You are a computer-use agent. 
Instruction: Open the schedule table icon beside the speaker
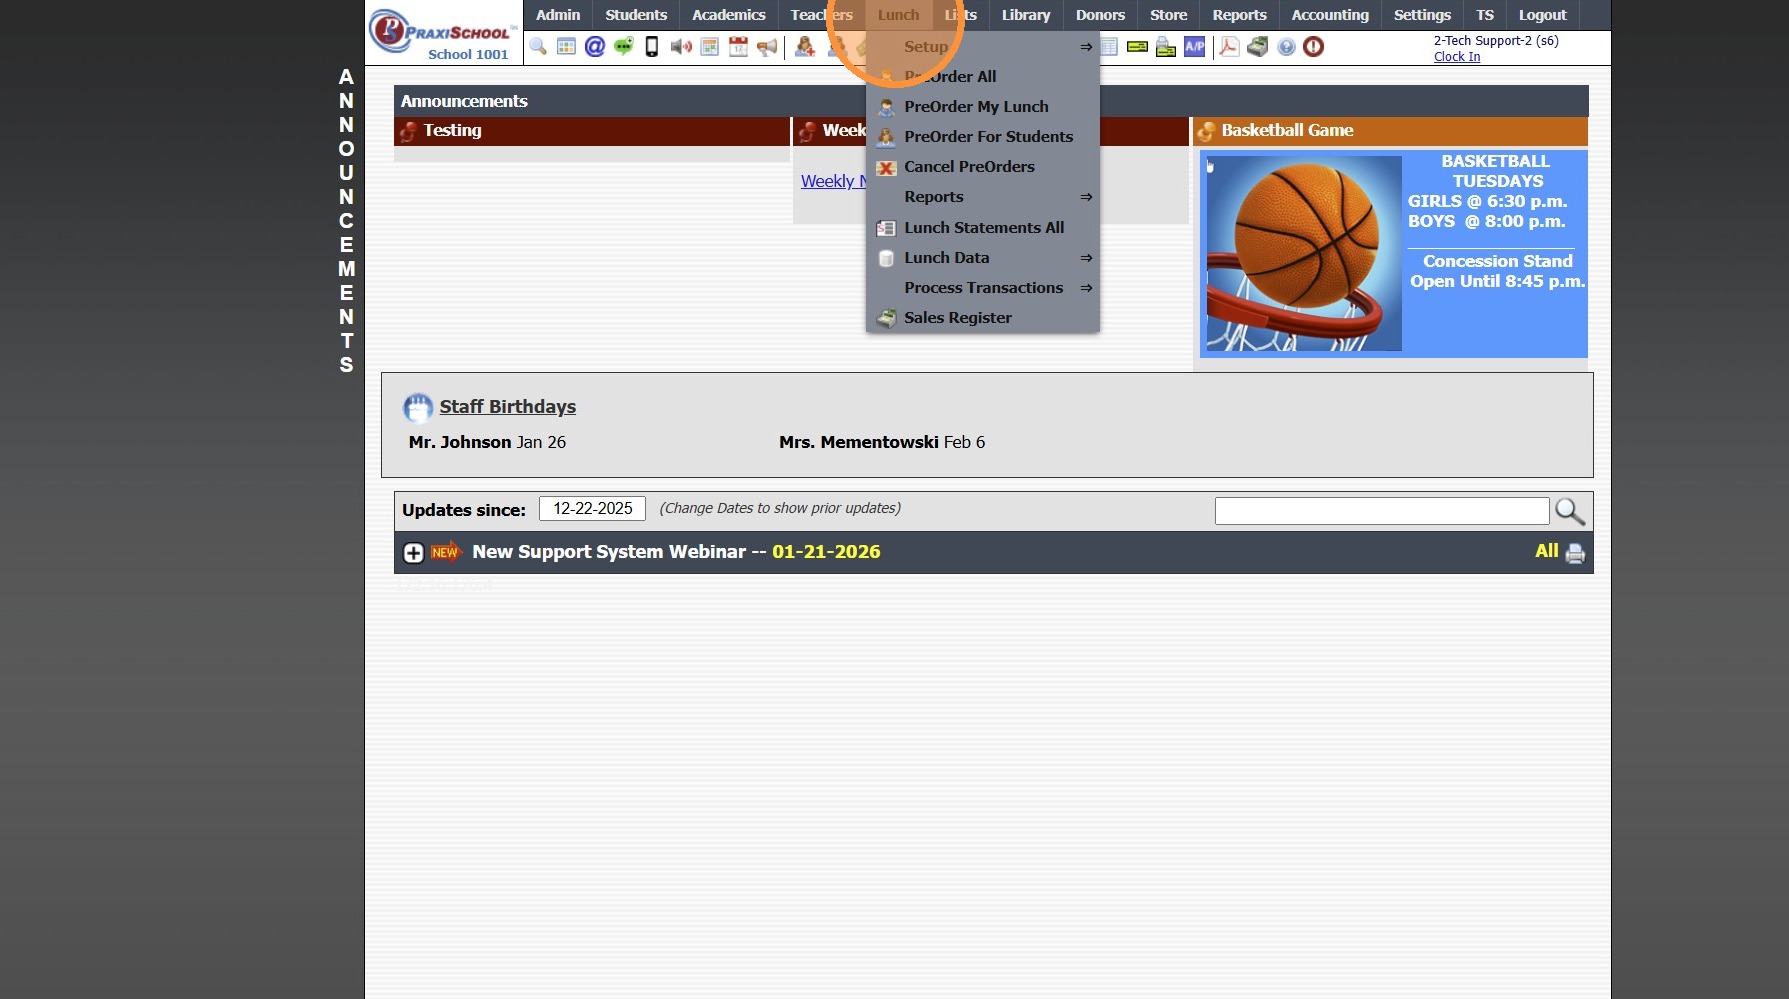pyautogui.click(x=710, y=46)
